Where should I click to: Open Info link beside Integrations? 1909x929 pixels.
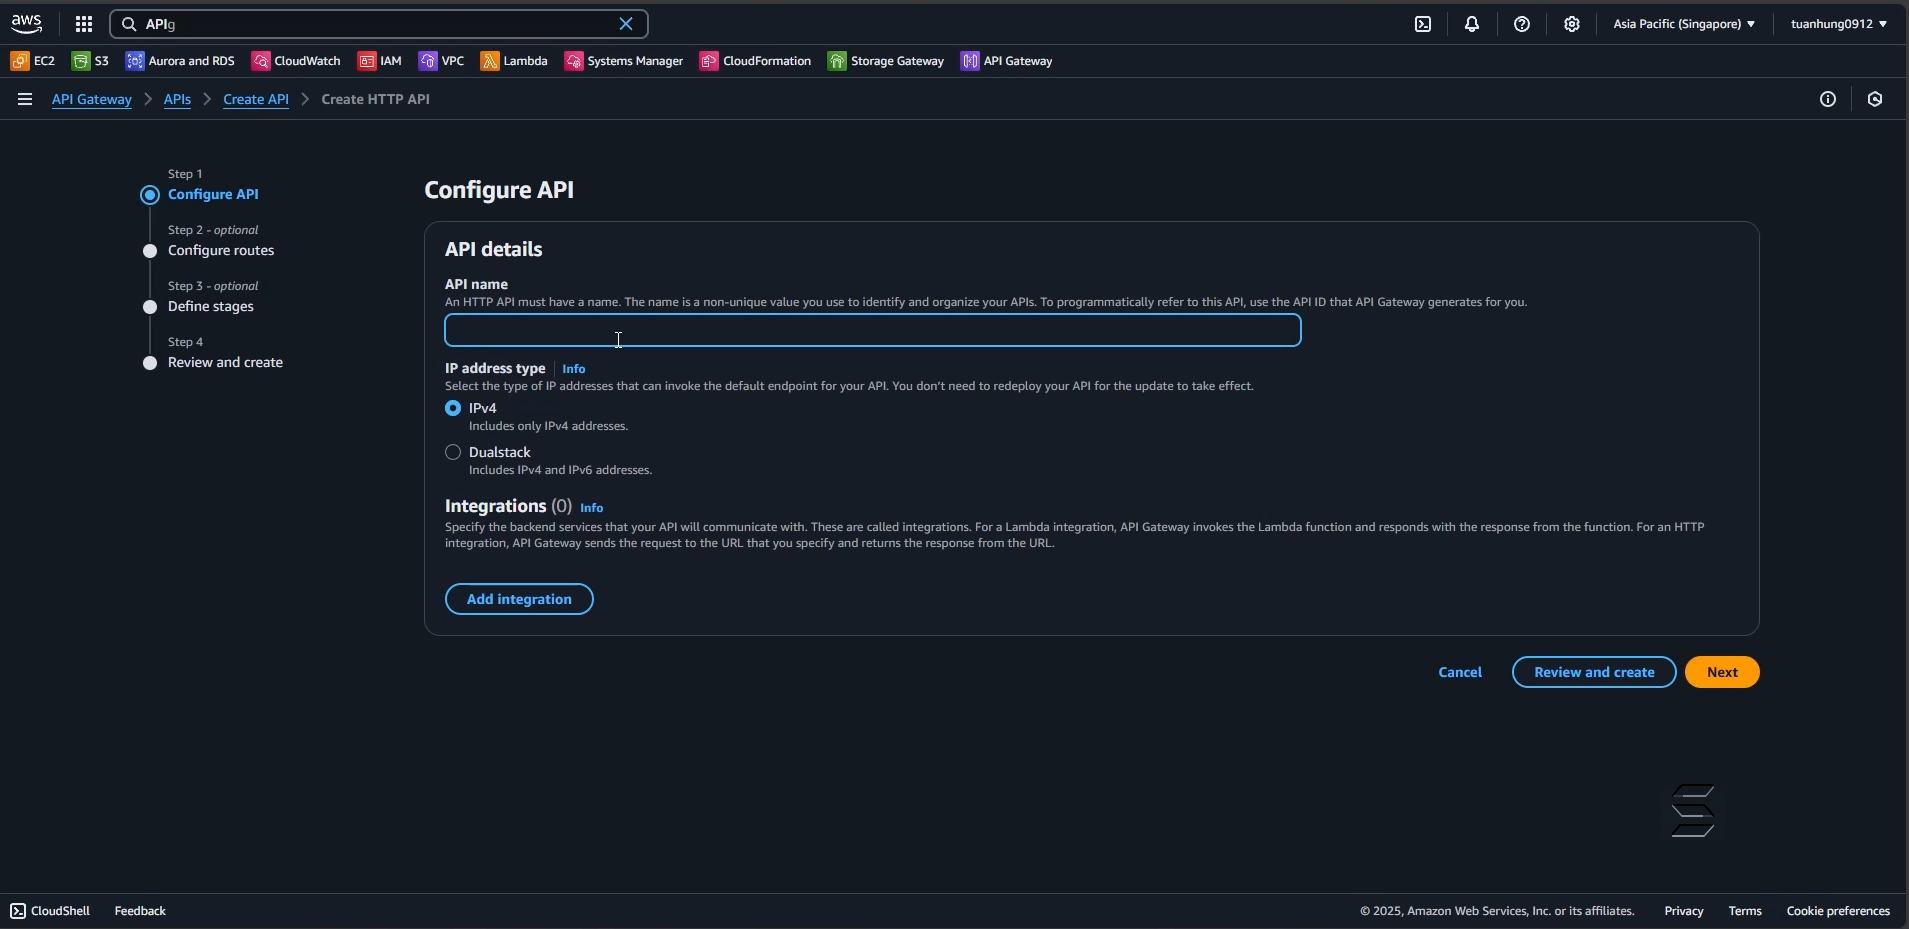click(592, 508)
